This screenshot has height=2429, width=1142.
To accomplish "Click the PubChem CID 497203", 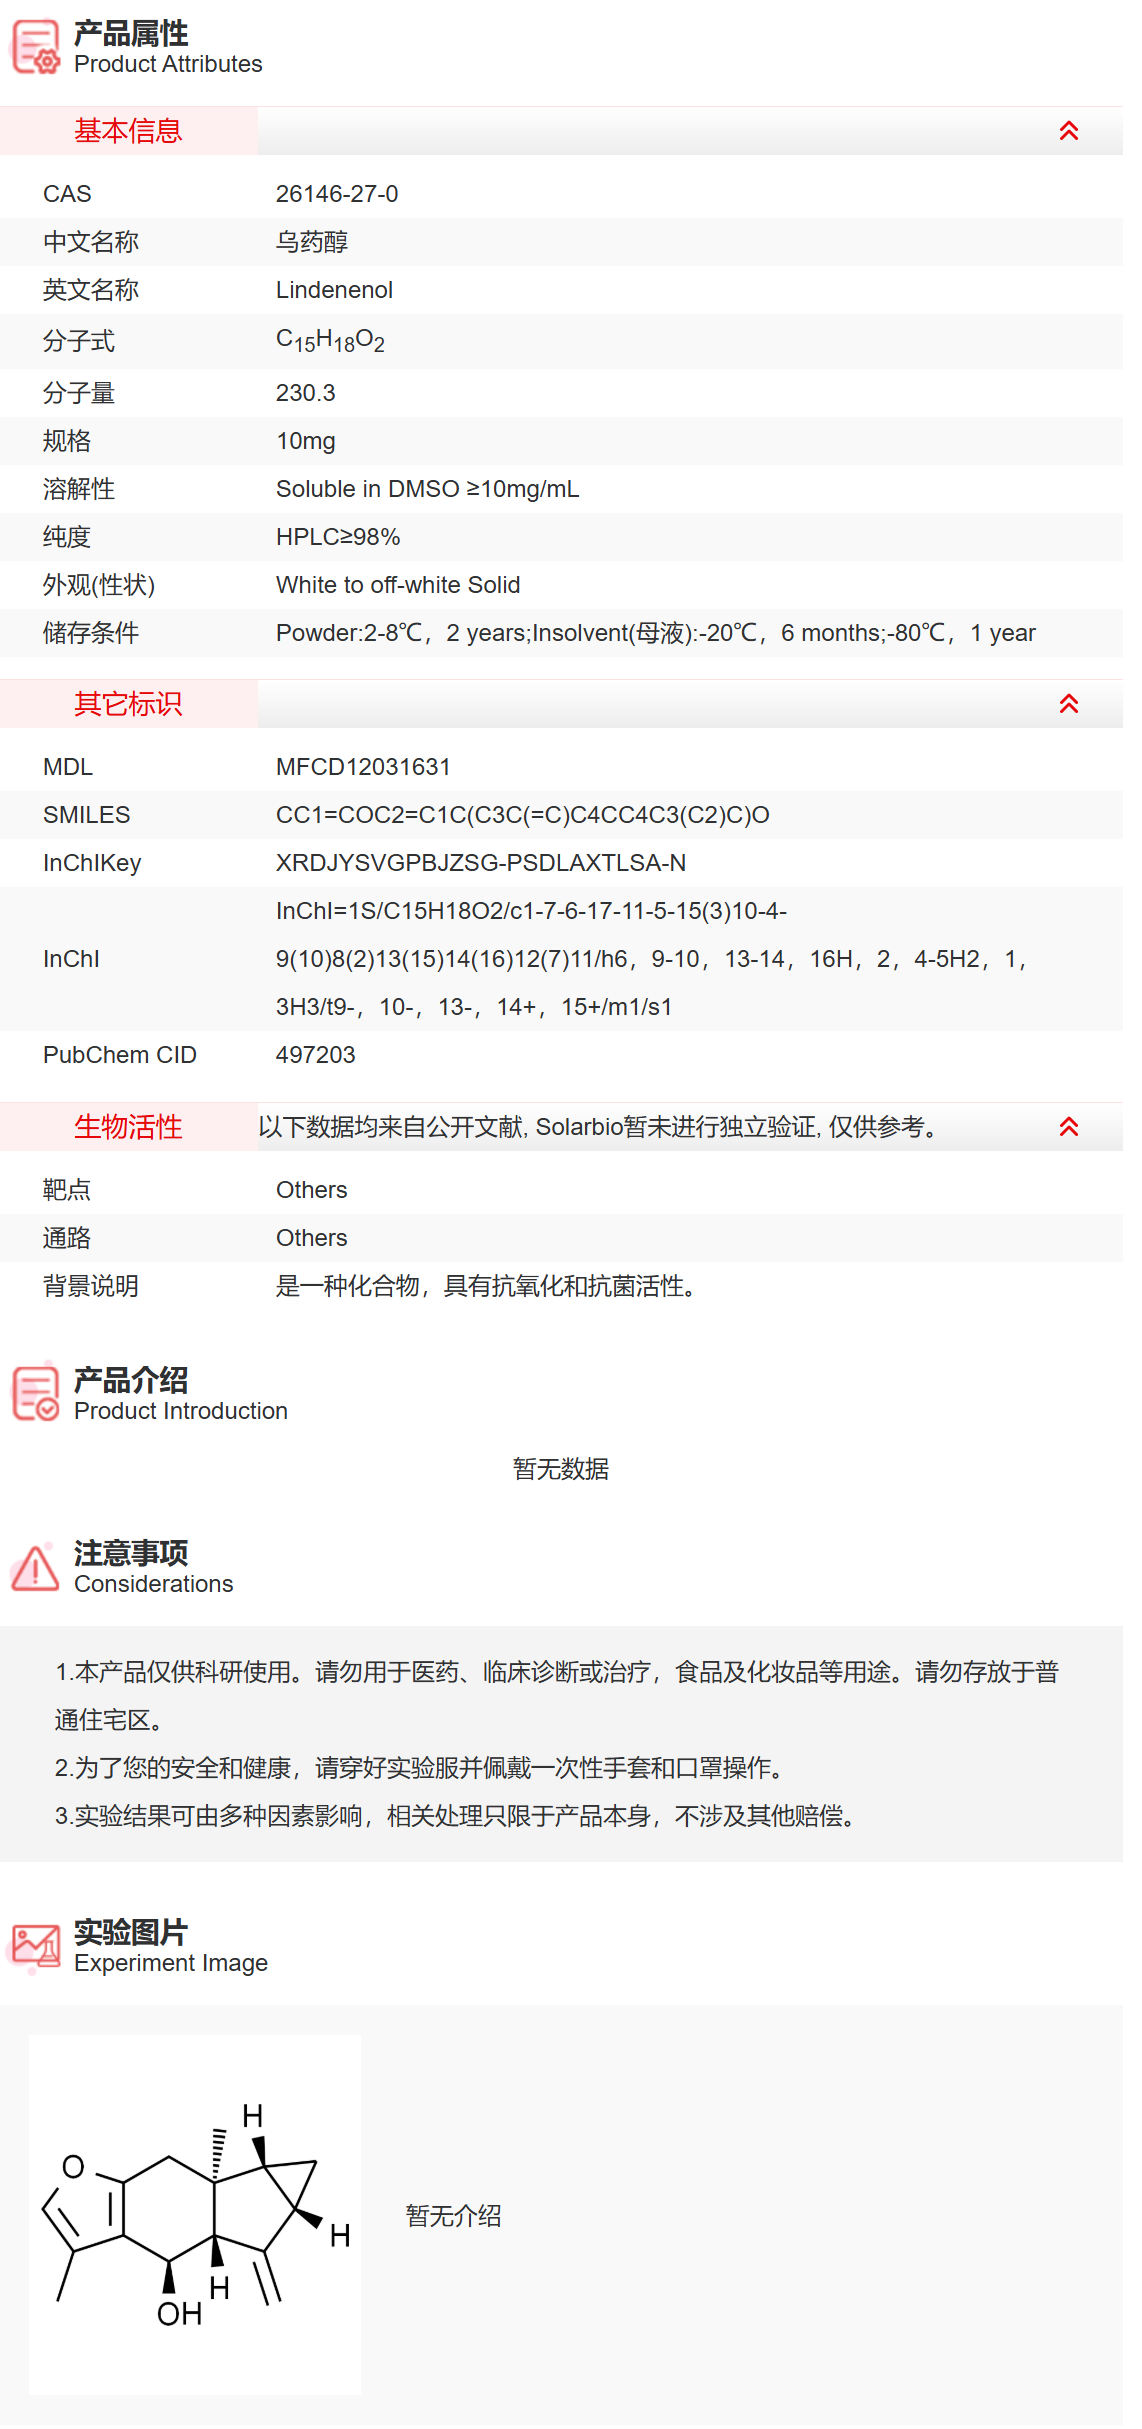I will click(x=316, y=1055).
